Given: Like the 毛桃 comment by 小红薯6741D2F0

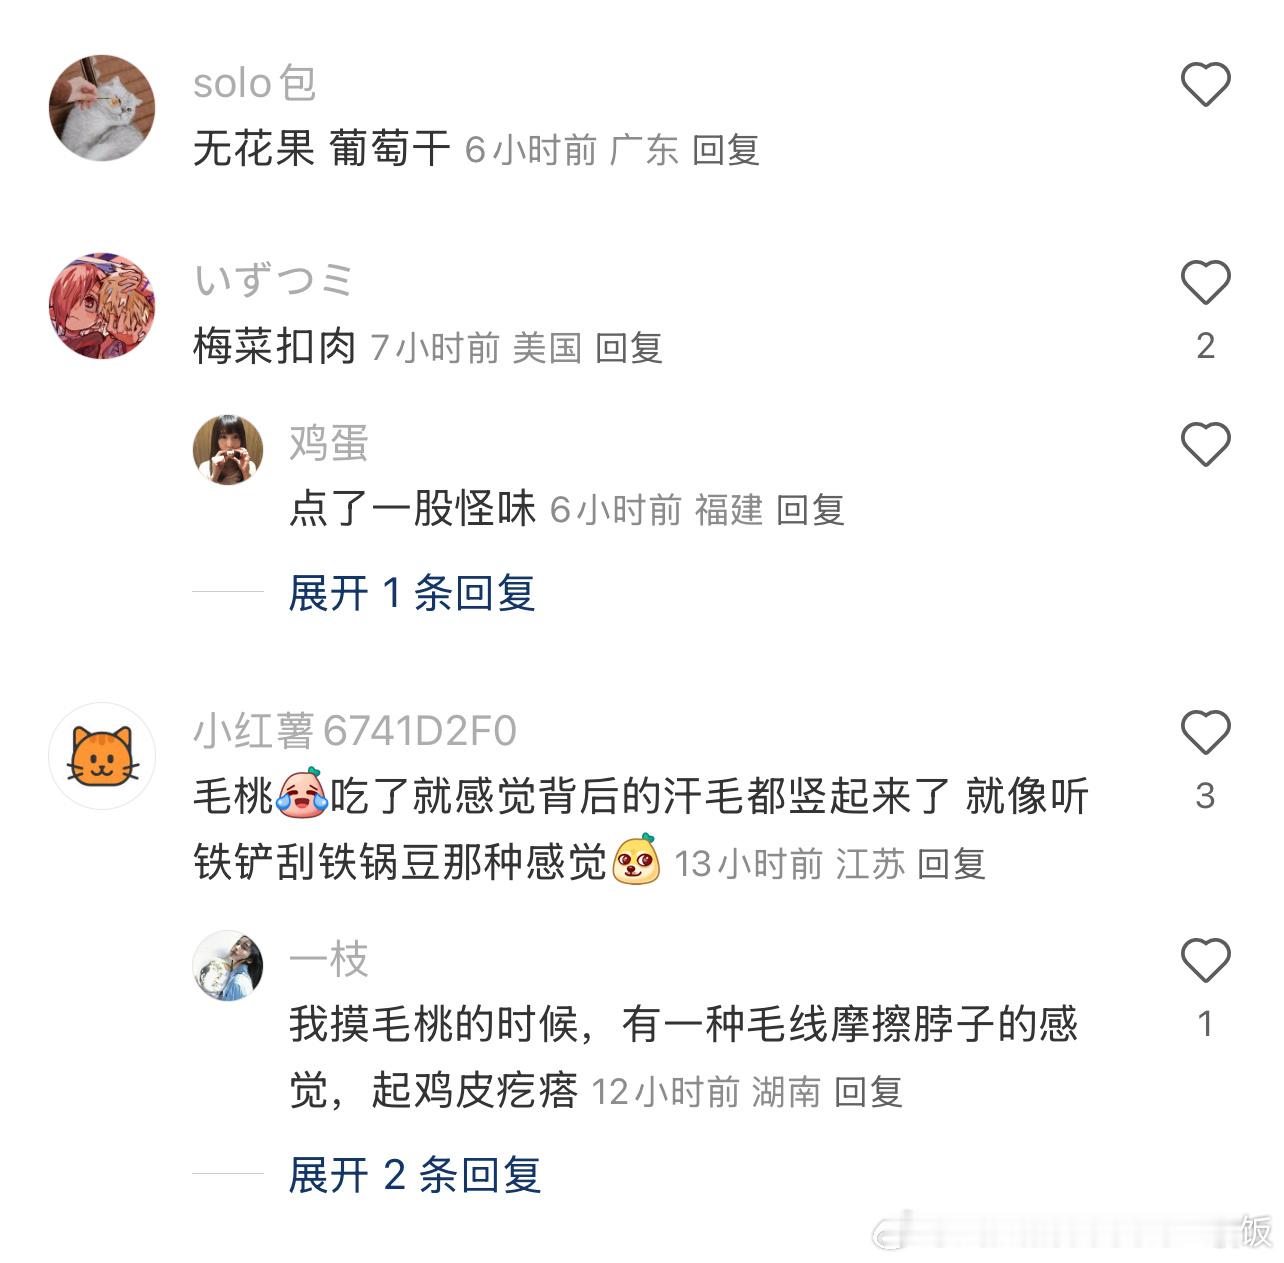Looking at the screenshot, I should (1205, 732).
